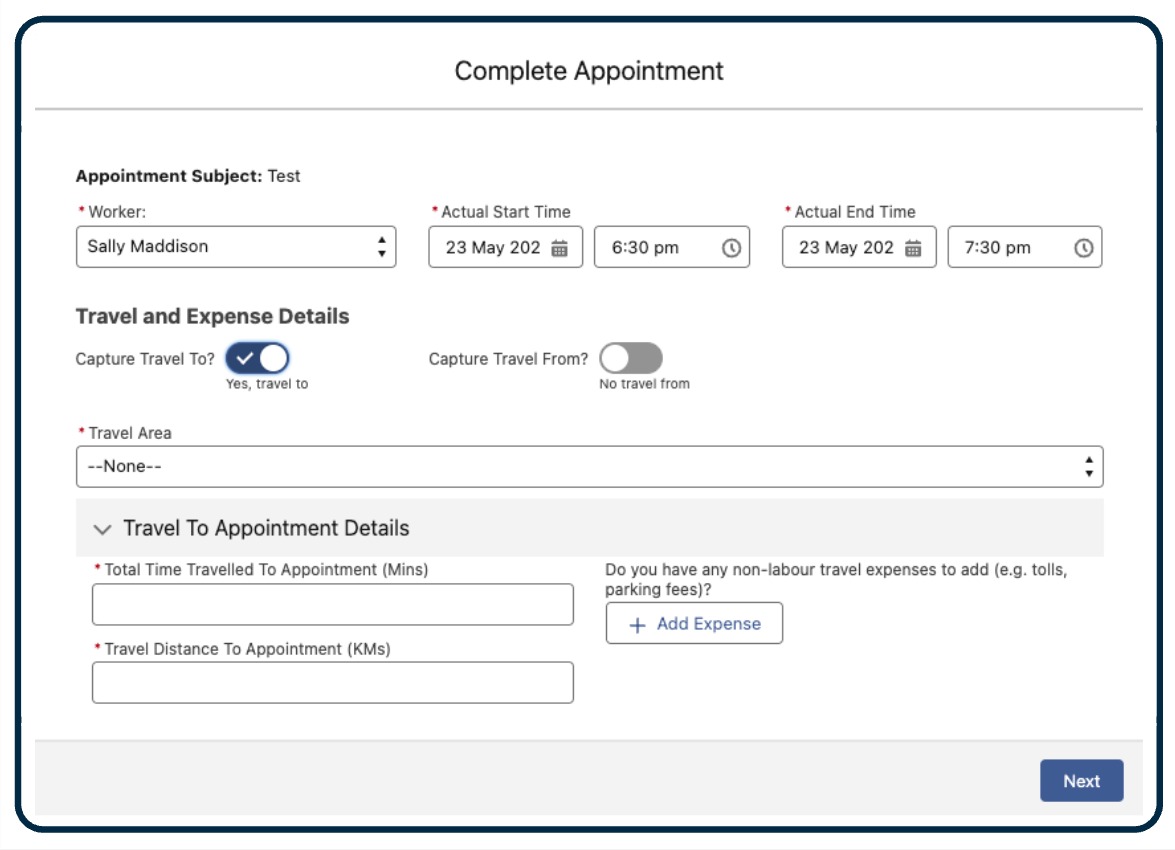Viewport: 1175px width, 850px height.
Task: Click clock icon for start time
Action: point(731,248)
